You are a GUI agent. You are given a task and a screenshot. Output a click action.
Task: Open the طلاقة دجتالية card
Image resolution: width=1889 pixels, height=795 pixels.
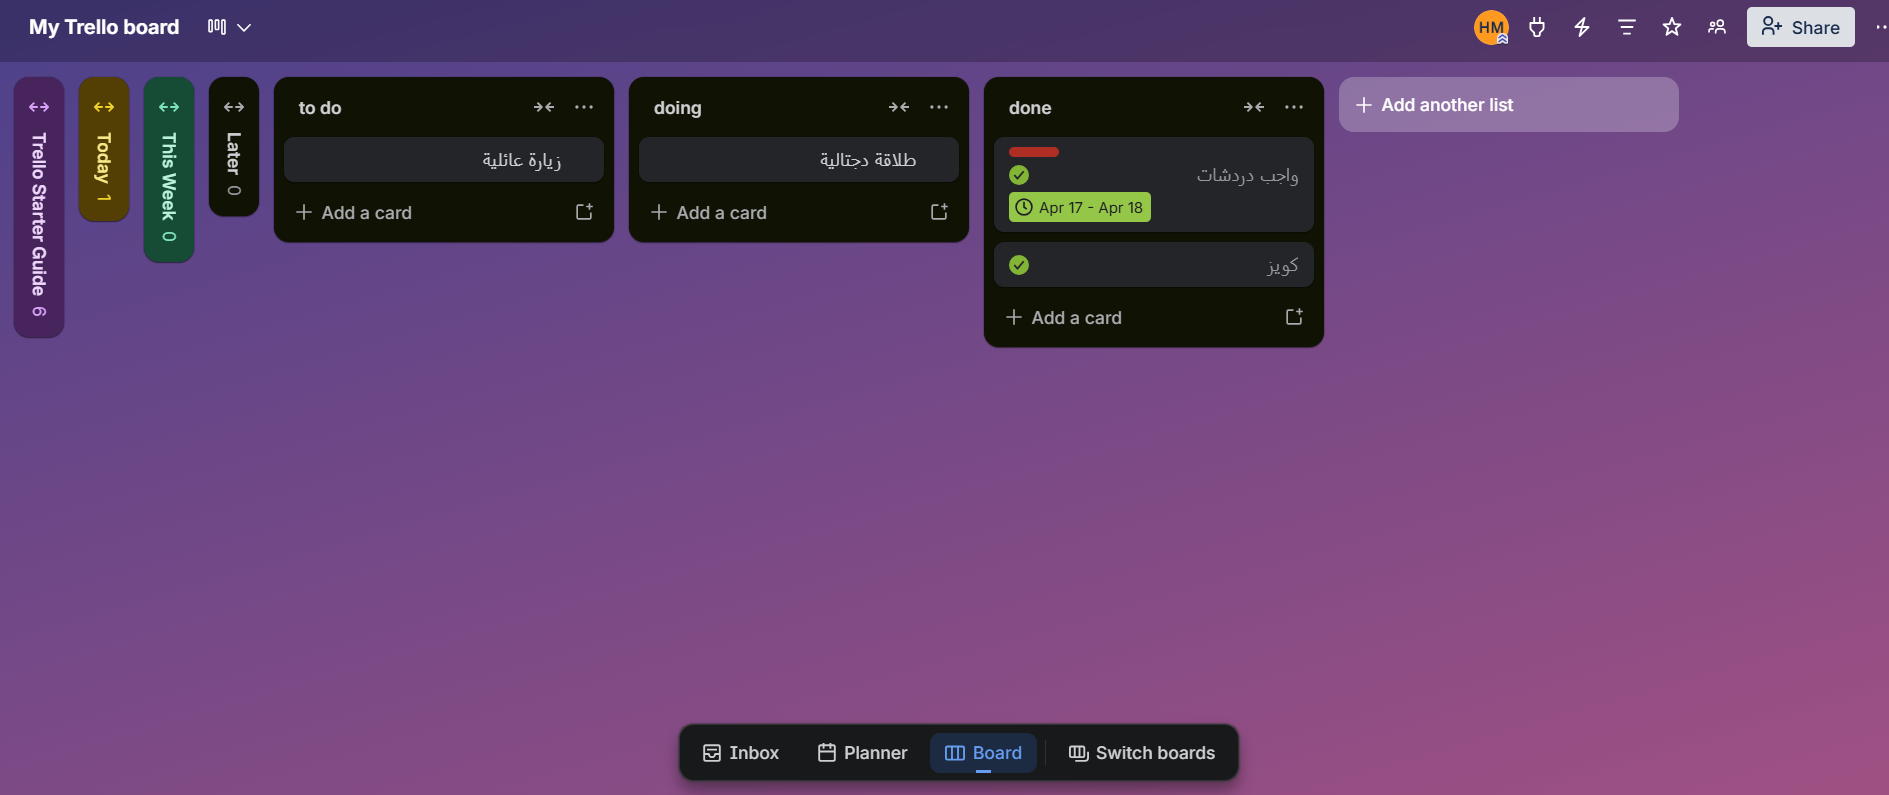click(799, 160)
